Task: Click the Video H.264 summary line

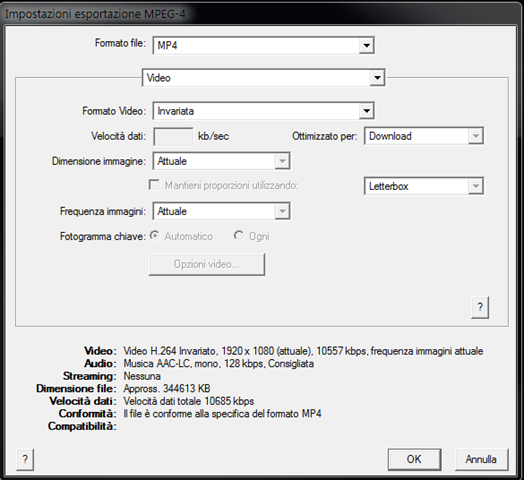Action: 303,351
